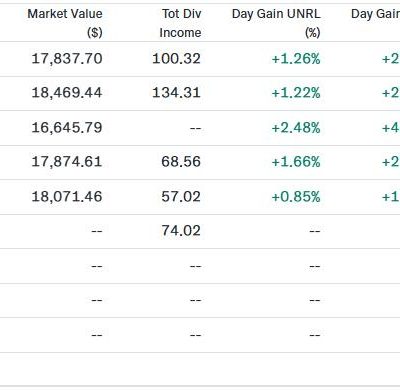
Task: Select the +2.48% day gain cell
Action: [x=296, y=128]
